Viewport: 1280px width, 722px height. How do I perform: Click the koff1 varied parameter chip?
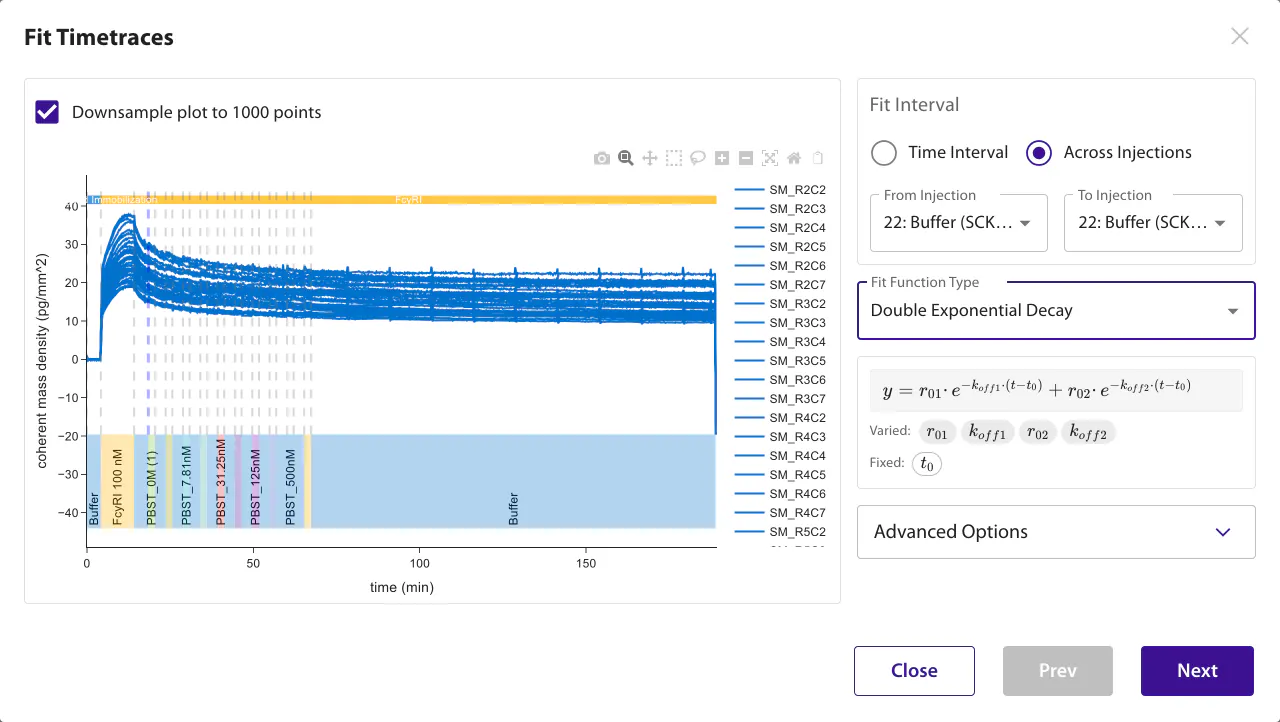point(988,432)
